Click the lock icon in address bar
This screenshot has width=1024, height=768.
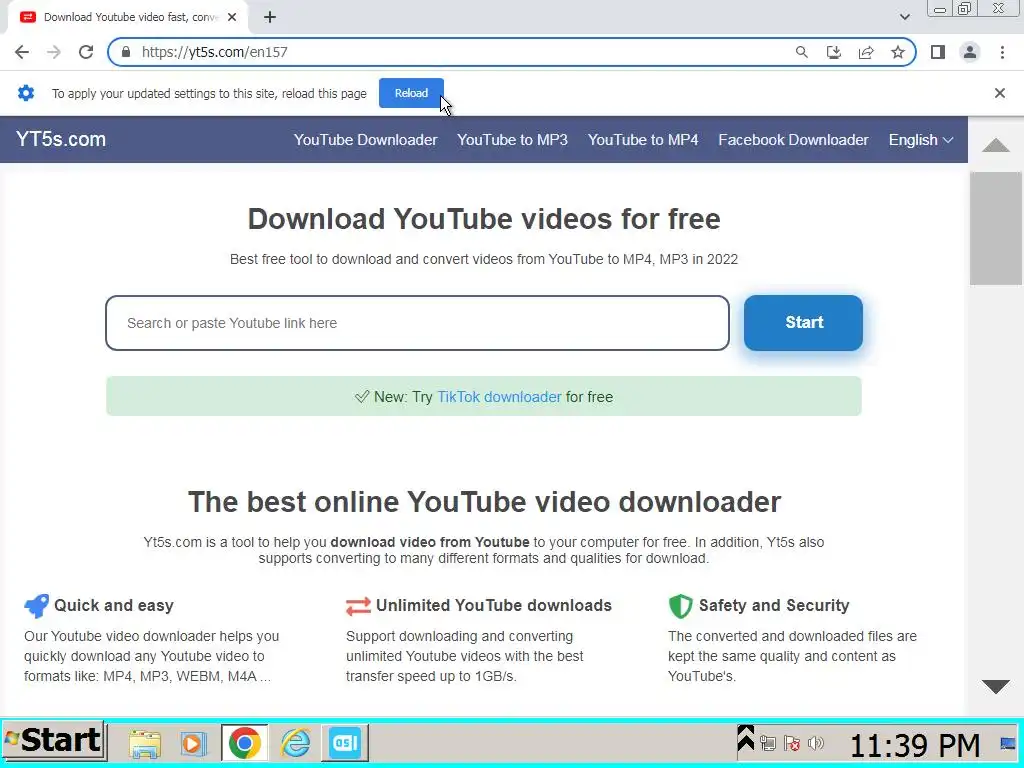pyautogui.click(x=126, y=52)
